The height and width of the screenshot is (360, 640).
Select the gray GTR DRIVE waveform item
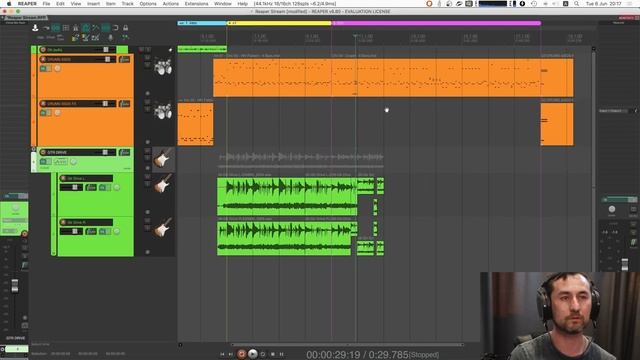click(x=301, y=159)
